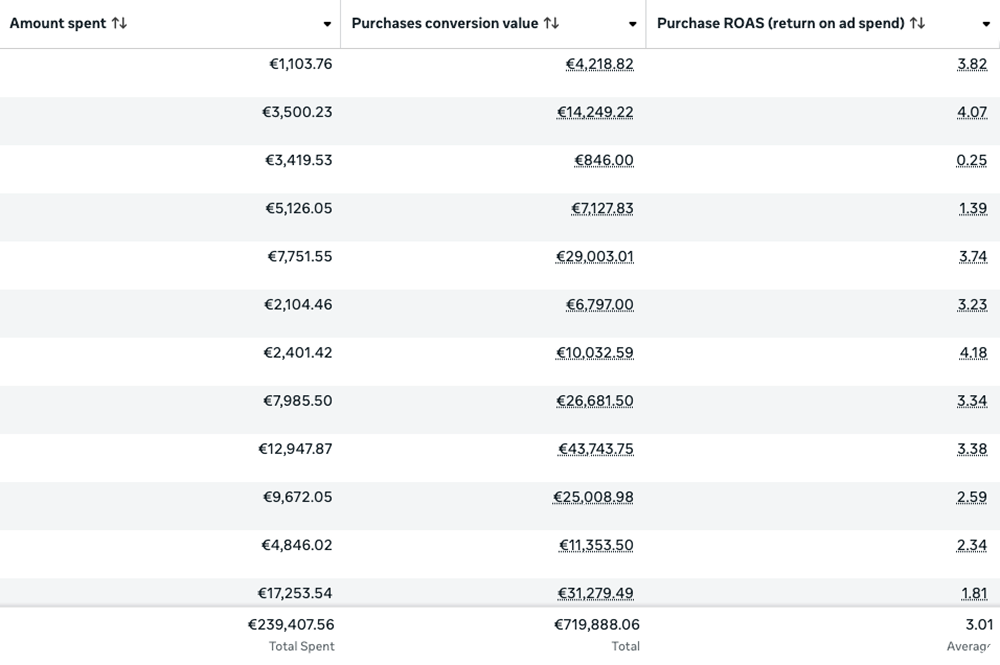The image size is (1000, 665).
Task: Click the 2.59 ROAS figure
Action: click(x=972, y=496)
